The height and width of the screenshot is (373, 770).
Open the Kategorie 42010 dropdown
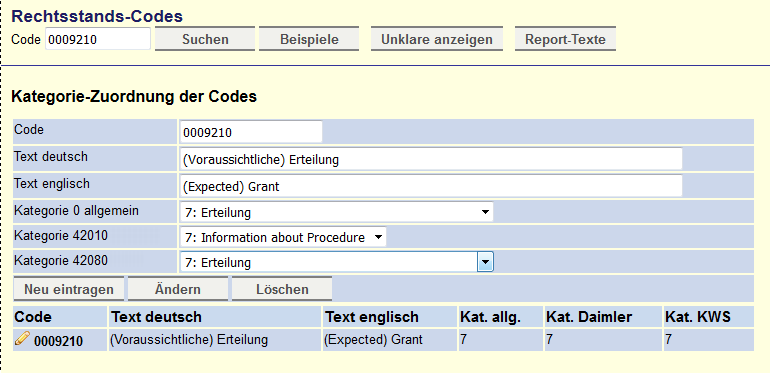click(x=283, y=238)
